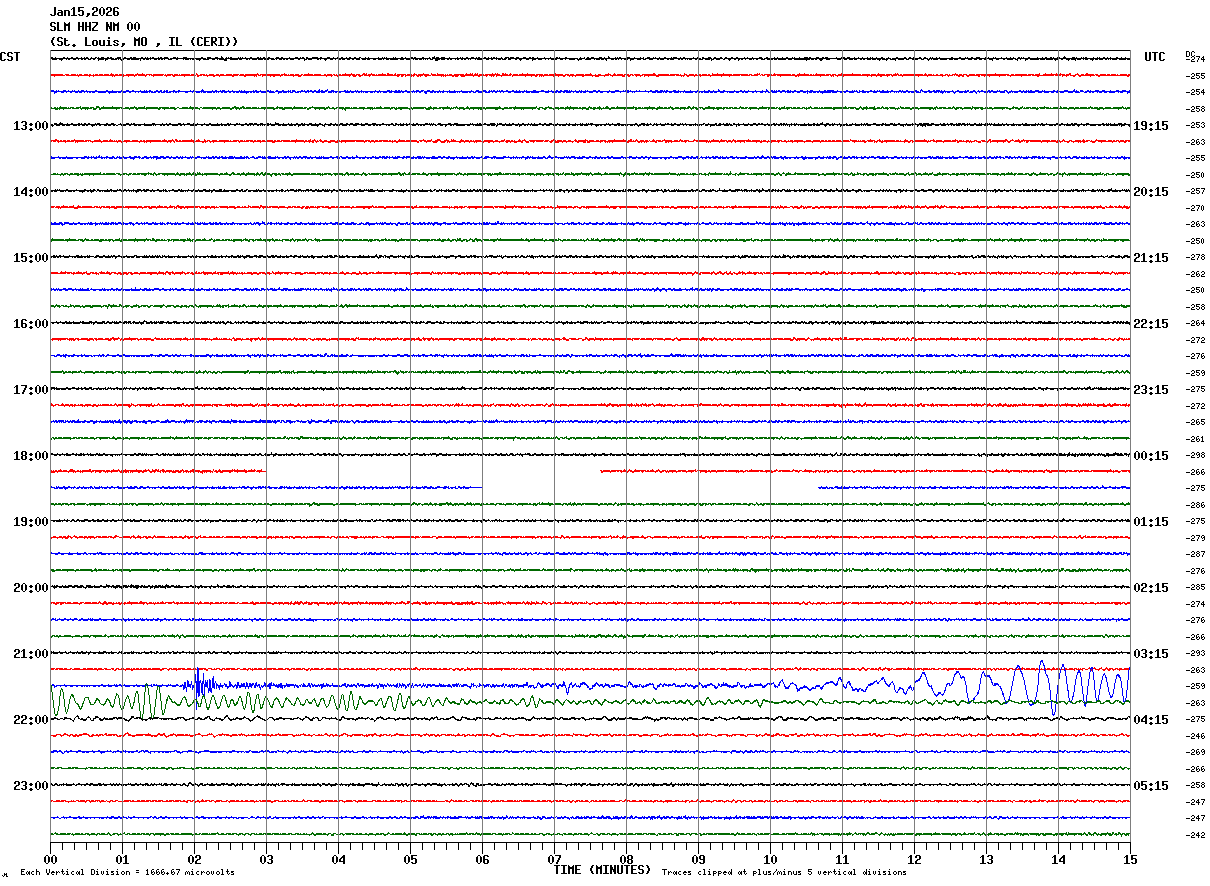This screenshot has width=1210, height=886.
Task: Click the St. Louis, MO location text
Action: tap(144, 42)
